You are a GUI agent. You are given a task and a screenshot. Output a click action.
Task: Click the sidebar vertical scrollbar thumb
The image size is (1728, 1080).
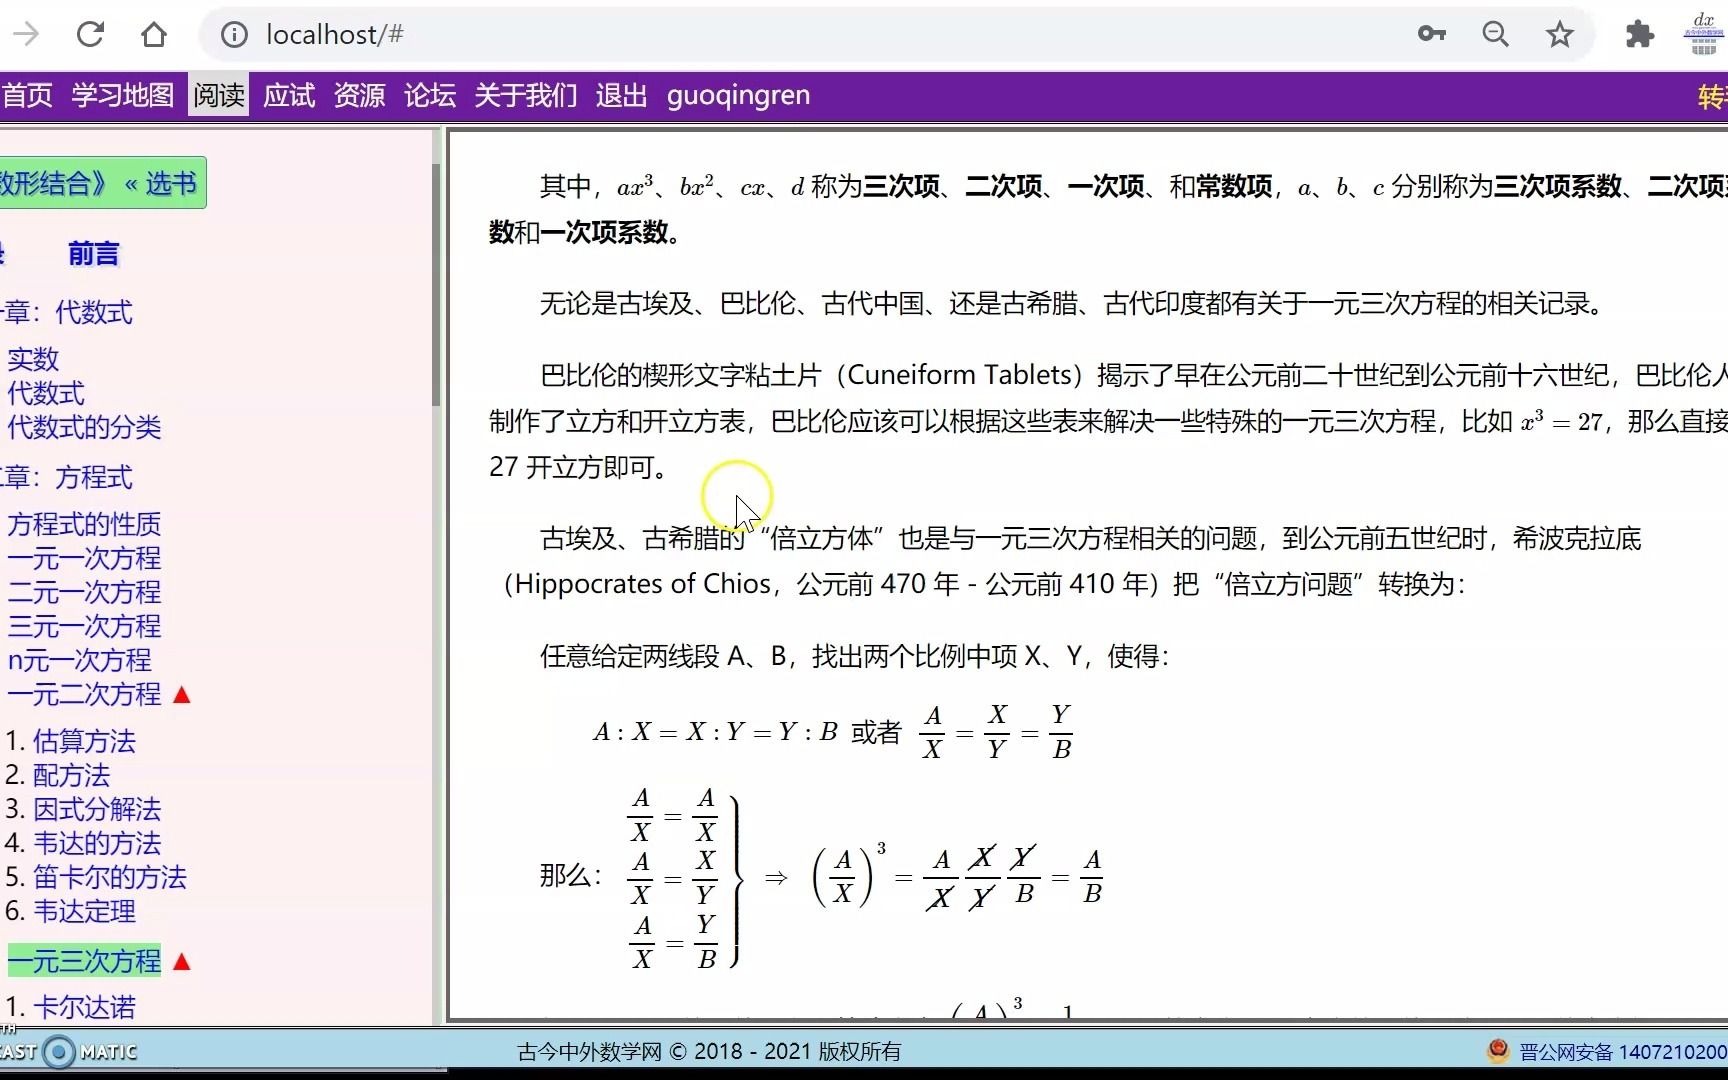click(436, 285)
